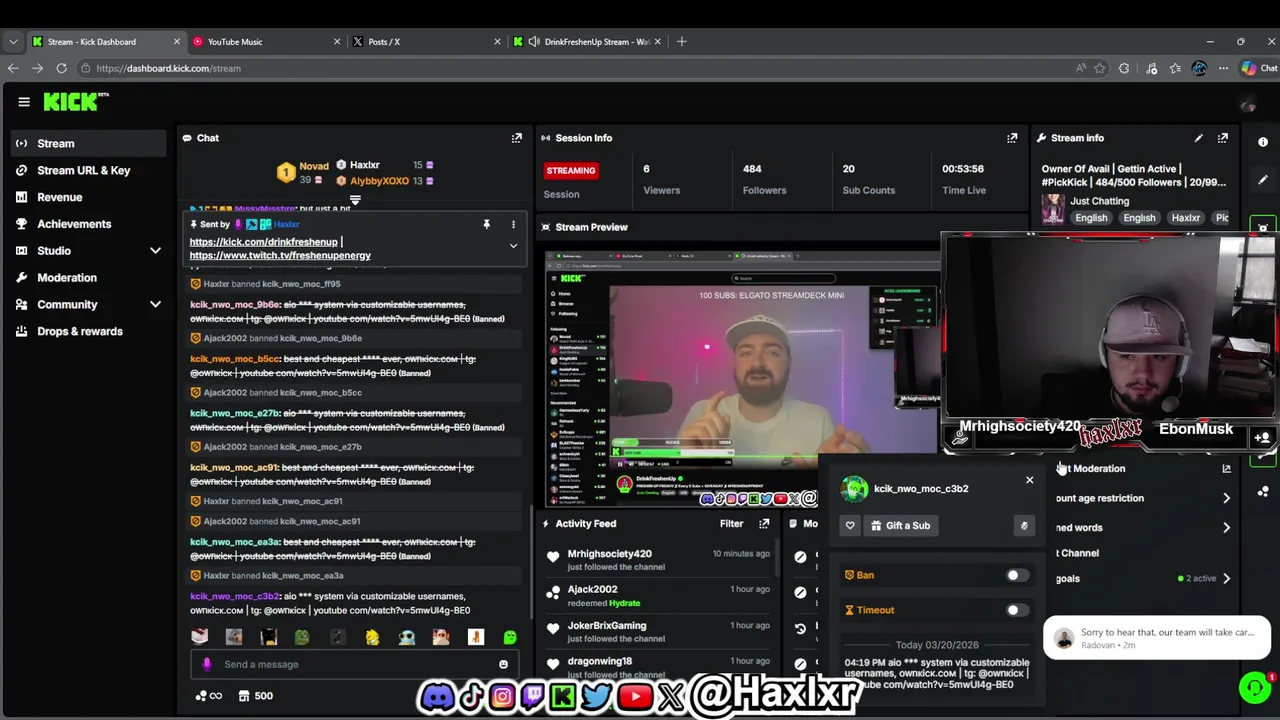Open a new browser tab
The image size is (1280, 720).
point(682,41)
